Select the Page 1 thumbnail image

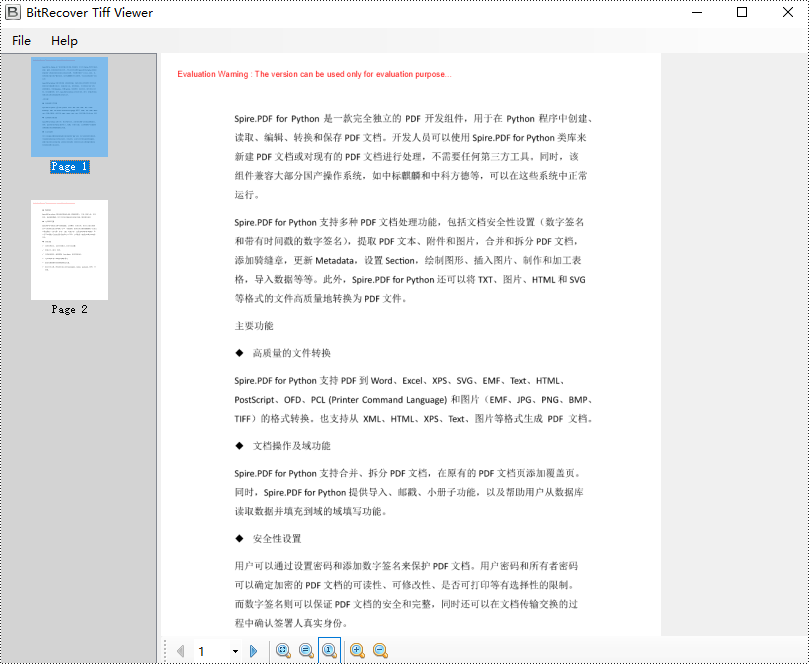click(70, 107)
